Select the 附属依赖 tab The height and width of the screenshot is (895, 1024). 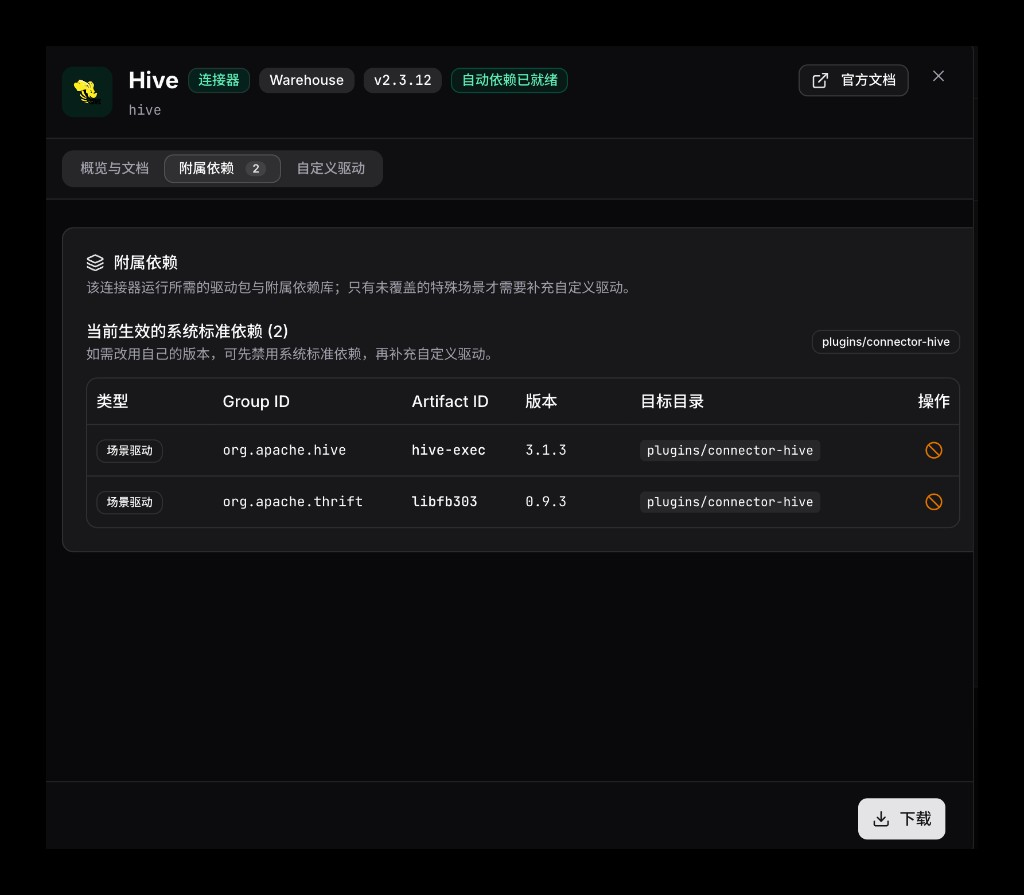coord(222,169)
